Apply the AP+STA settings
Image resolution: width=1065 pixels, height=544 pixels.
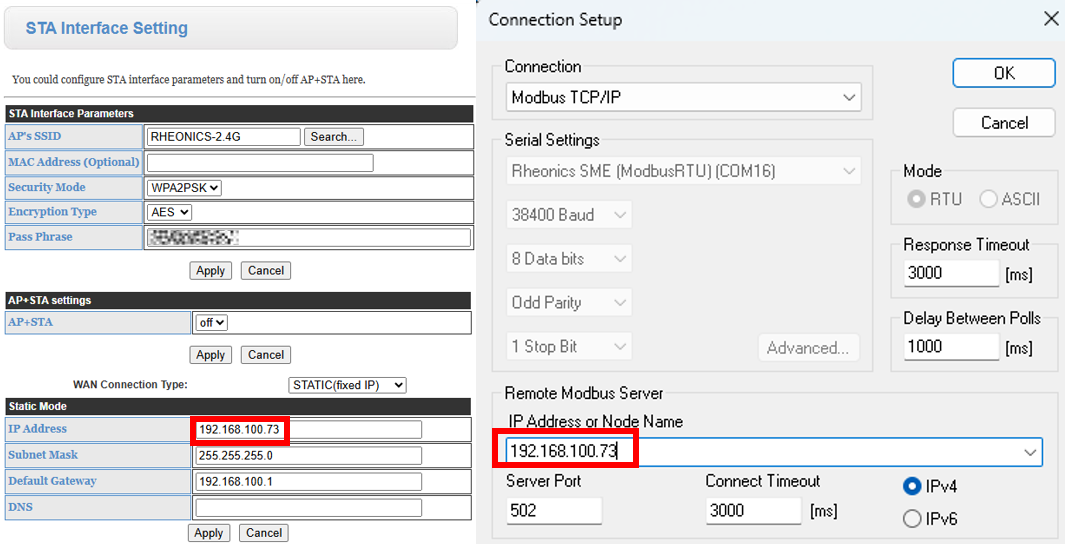click(210, 355)
